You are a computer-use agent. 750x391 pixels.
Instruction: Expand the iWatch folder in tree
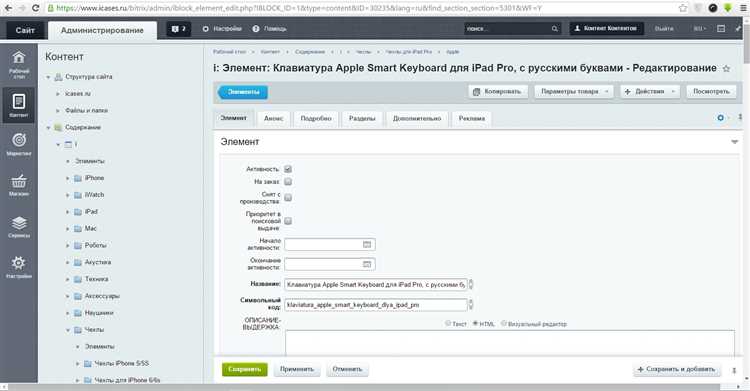[x=67, y=195]
